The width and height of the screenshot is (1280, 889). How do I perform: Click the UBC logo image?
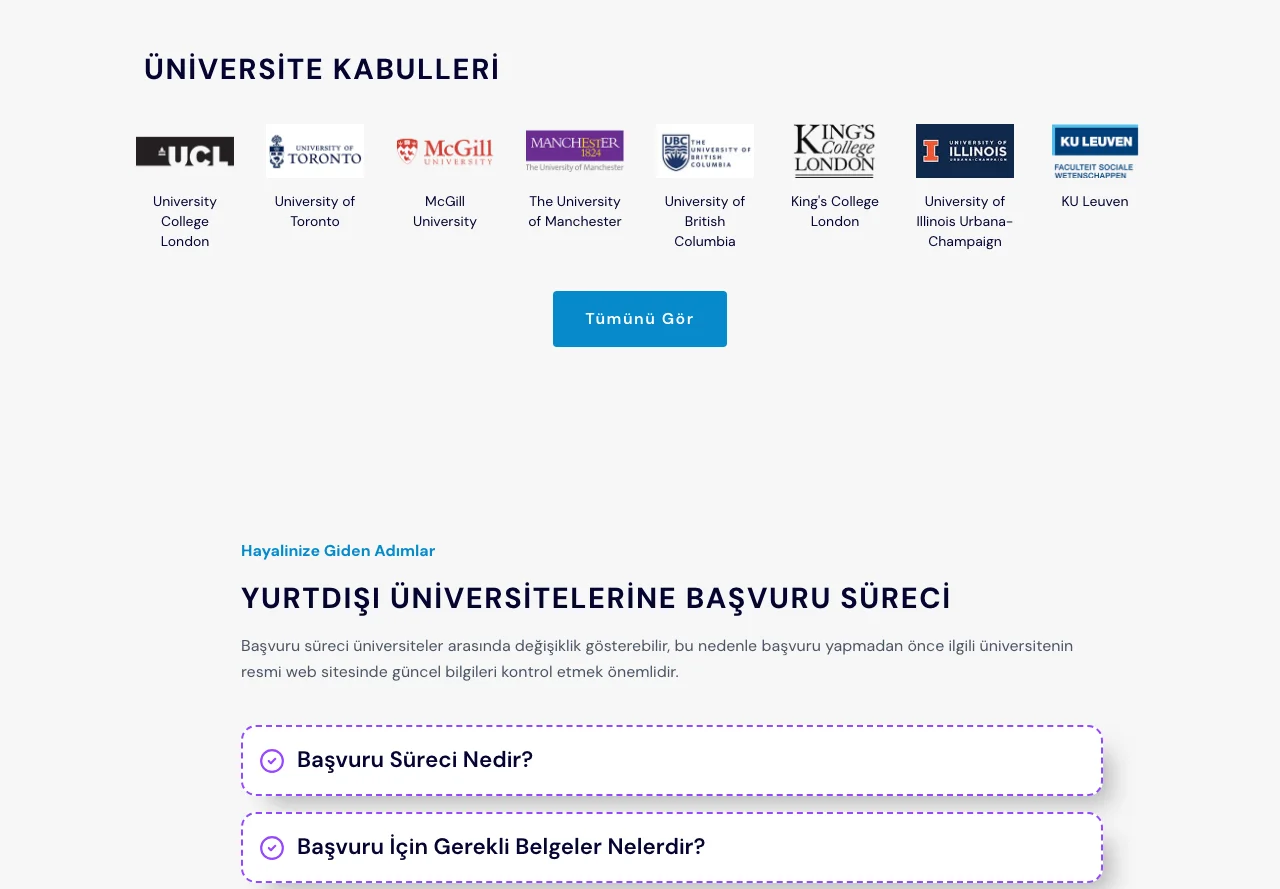(705, 151)
